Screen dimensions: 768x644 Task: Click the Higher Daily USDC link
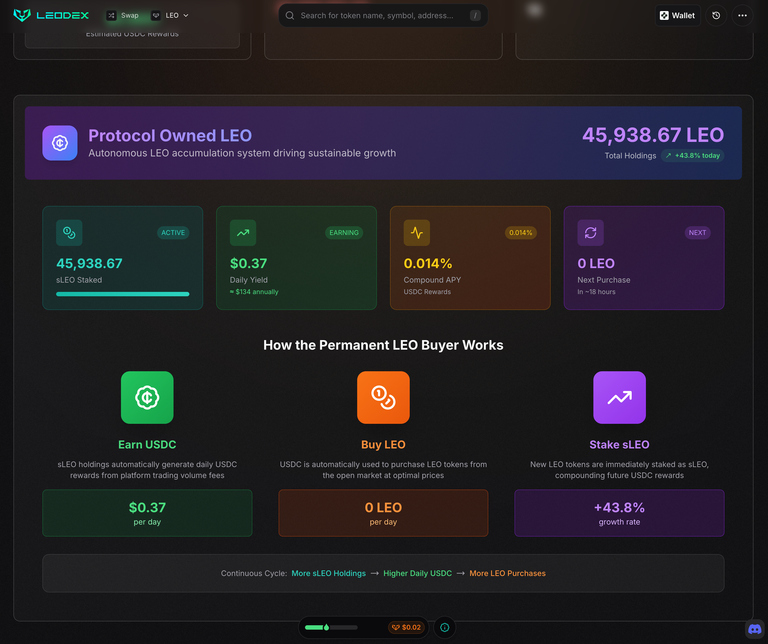[417, 573]
